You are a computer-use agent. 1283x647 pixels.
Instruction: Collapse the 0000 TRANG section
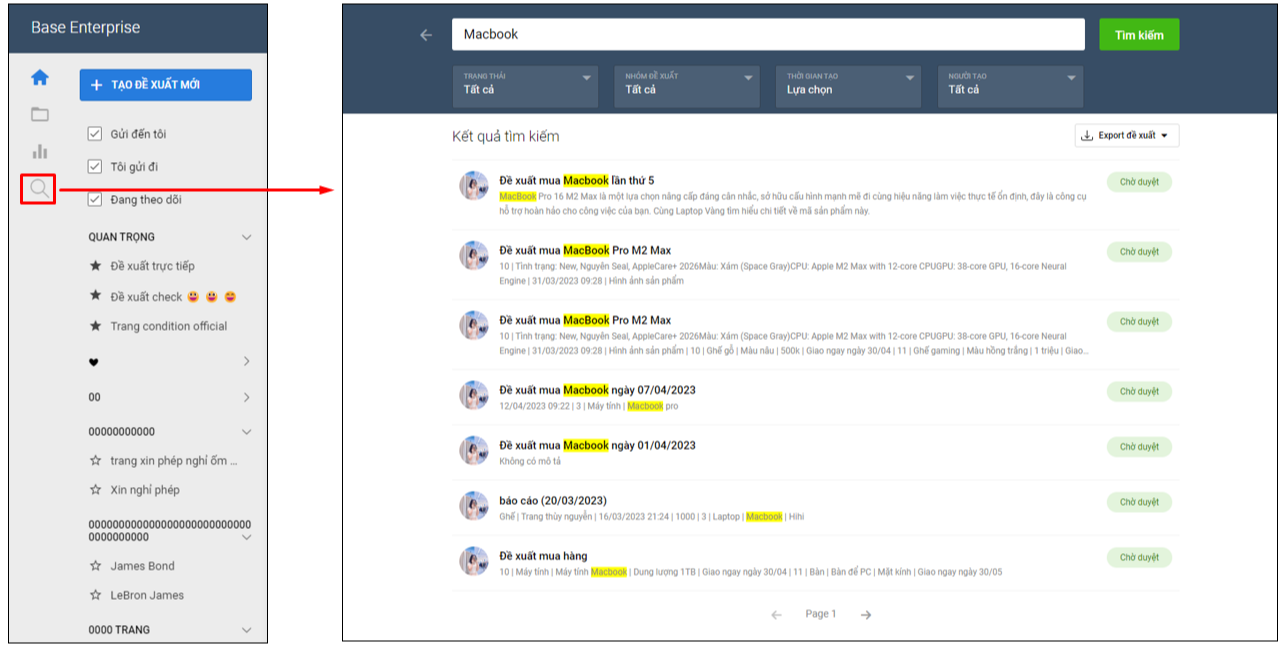point(247,630)
